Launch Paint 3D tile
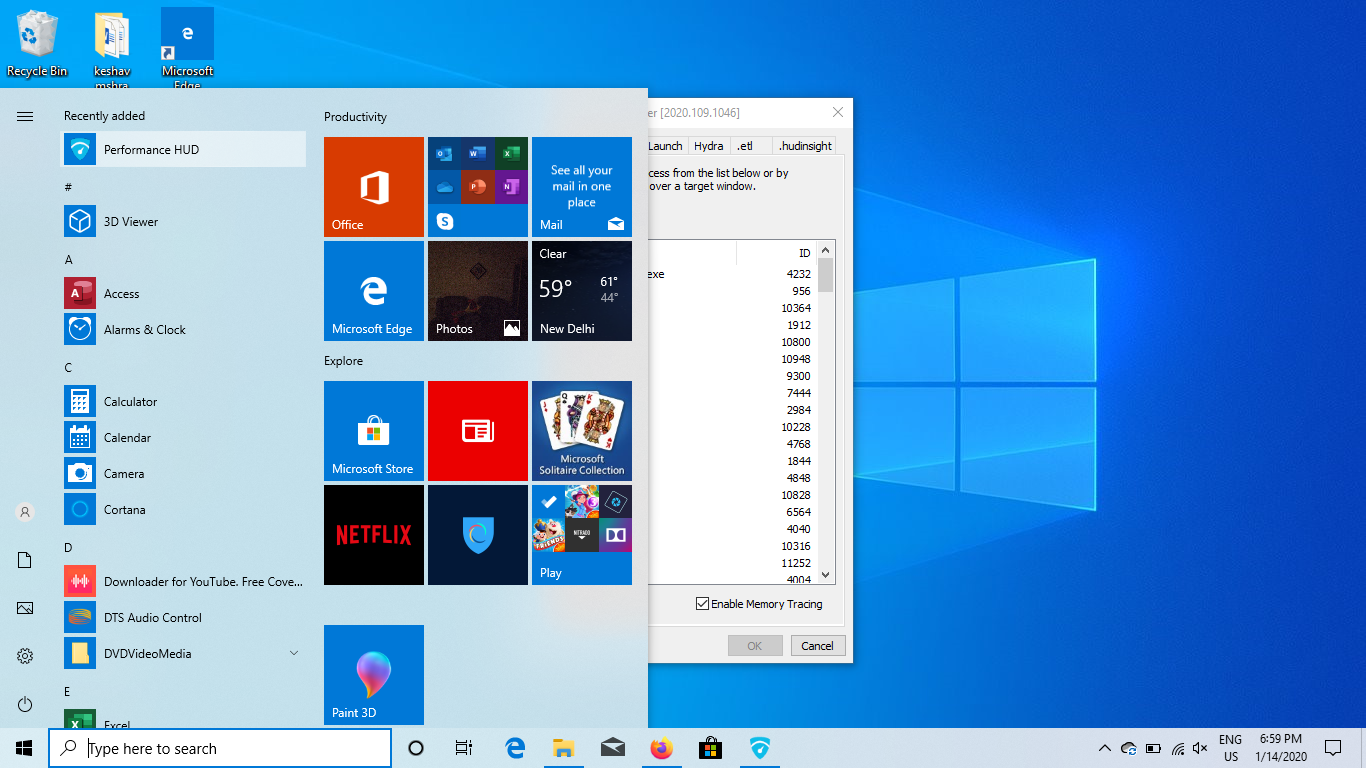This screenshot has width=1366, height=768. [374, 675]
